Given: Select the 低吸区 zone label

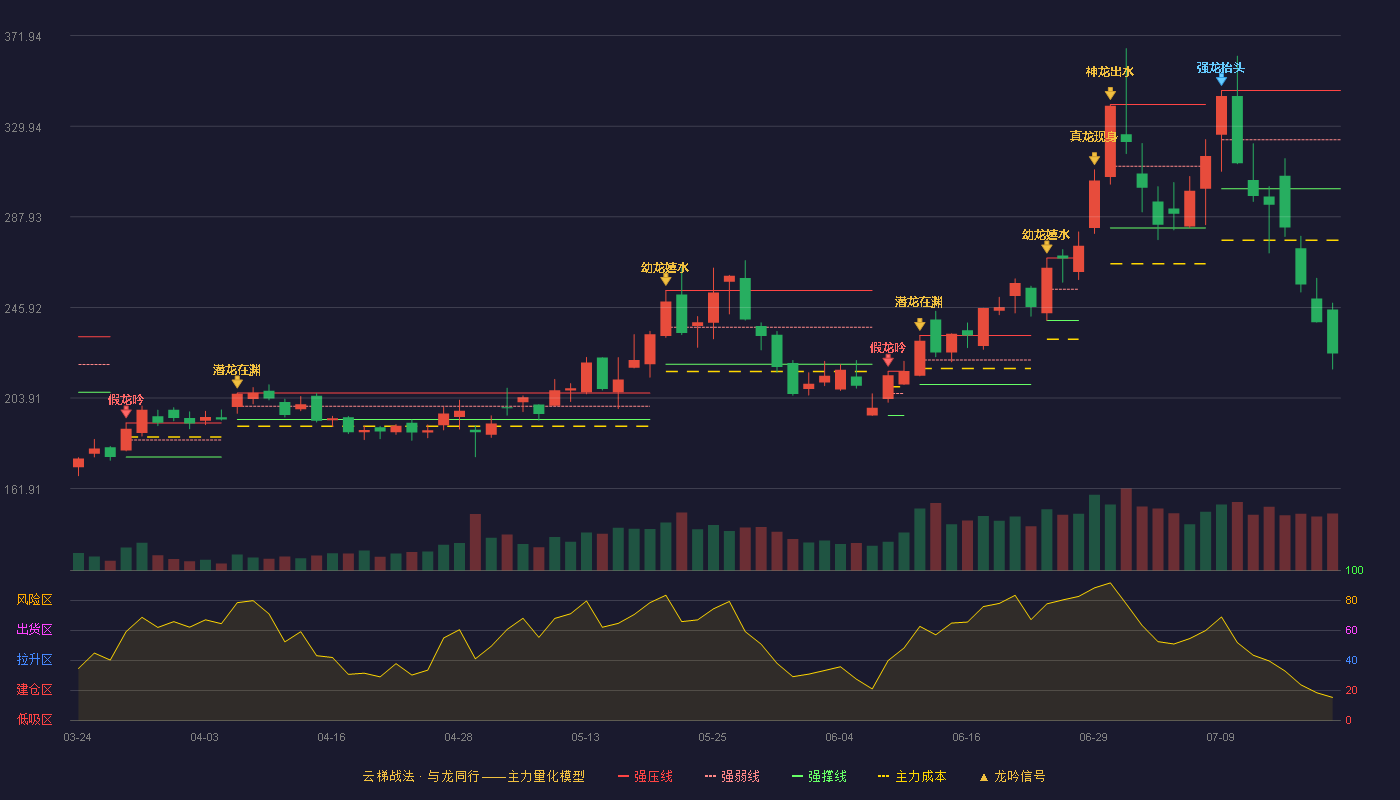Looking at the screenshot, I should pyautogui.click(x=35, y=719).
